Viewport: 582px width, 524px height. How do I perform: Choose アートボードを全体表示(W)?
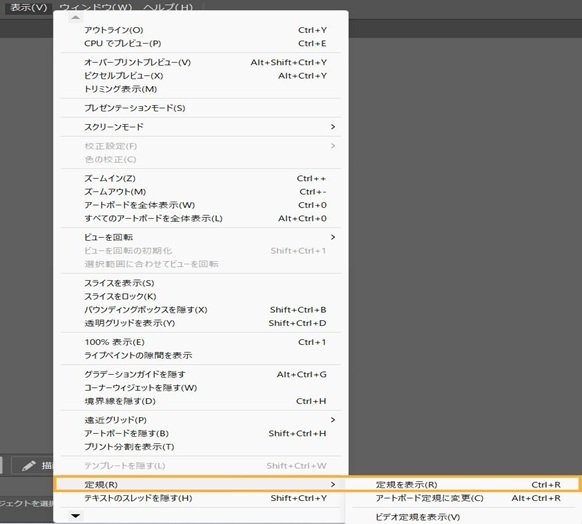tap(201, 205)
